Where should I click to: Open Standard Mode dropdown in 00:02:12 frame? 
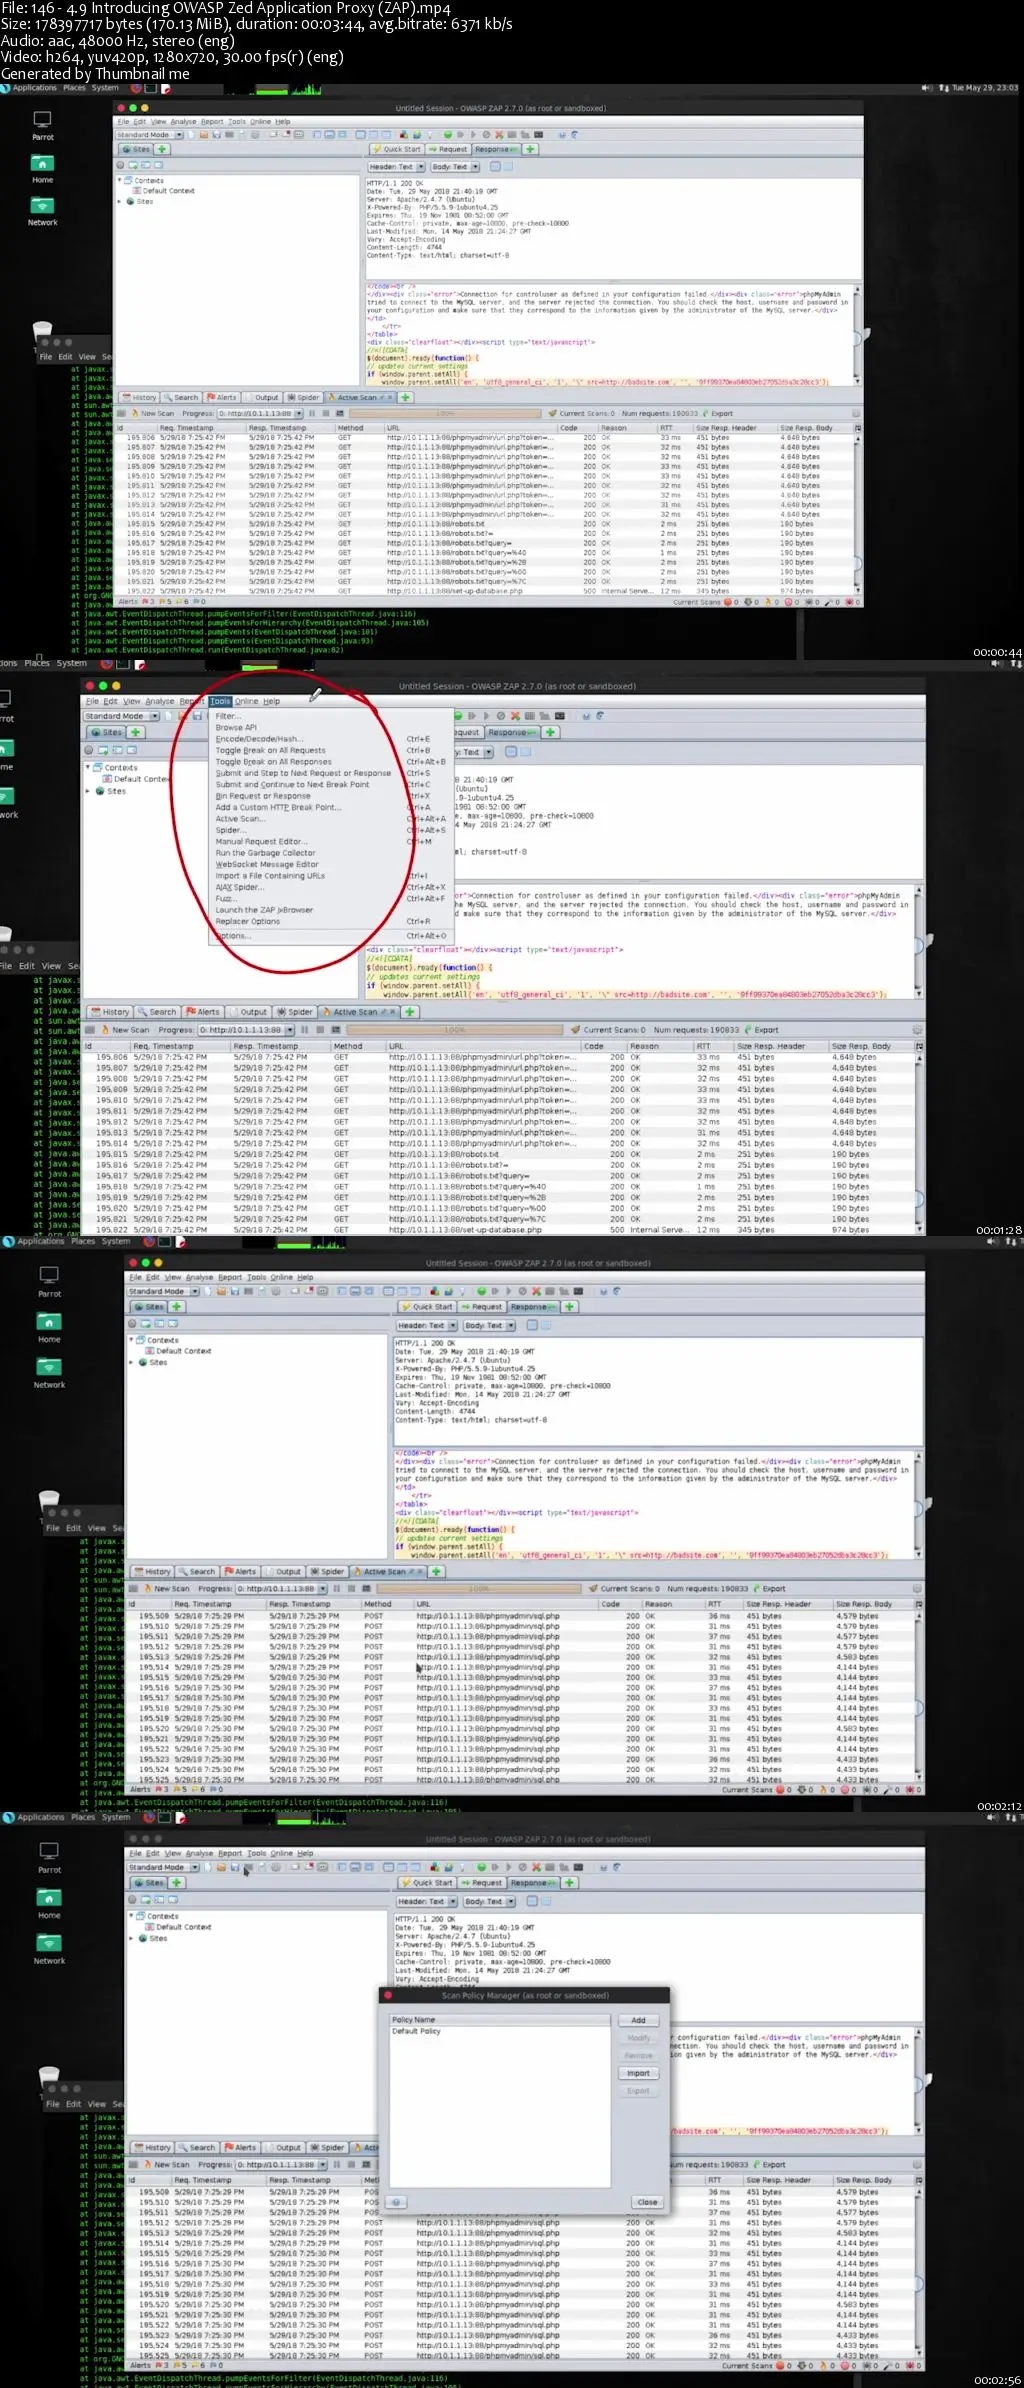pyautogui.click(x=162, y=1291)
